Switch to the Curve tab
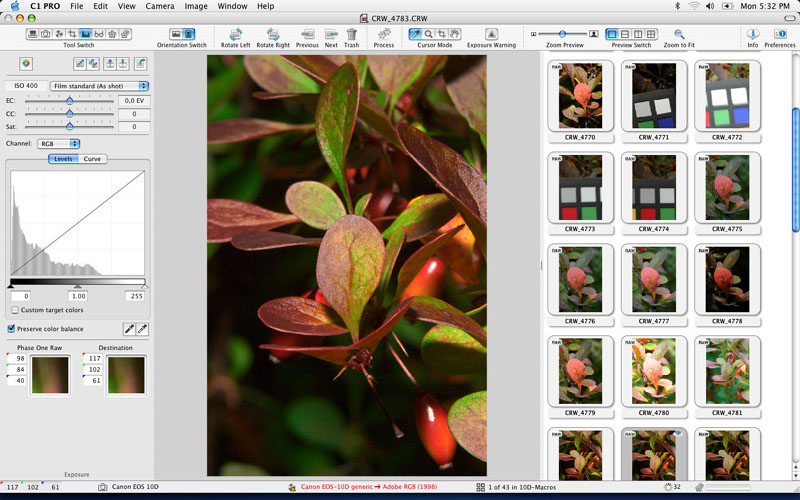The width and height of the screenshot is (800, 500). [x=92, y=159]
